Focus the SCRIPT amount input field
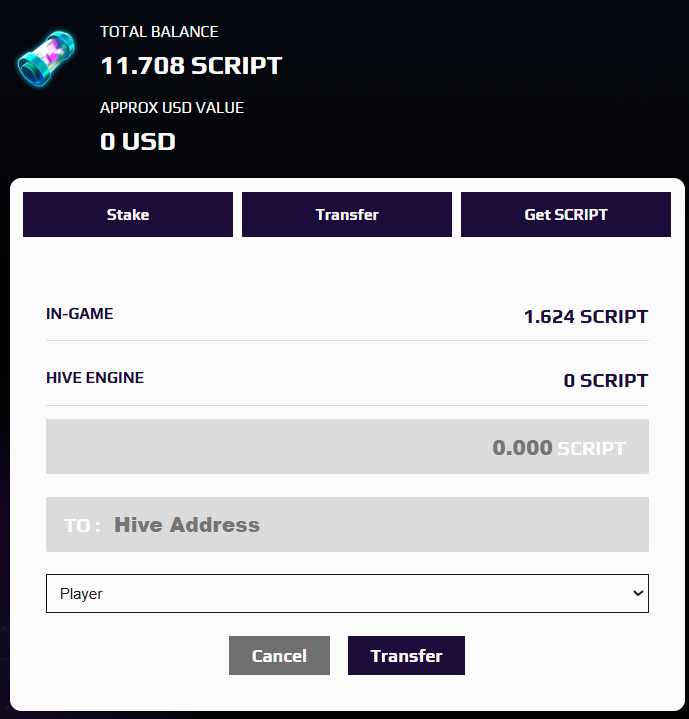 coord(347,447)
